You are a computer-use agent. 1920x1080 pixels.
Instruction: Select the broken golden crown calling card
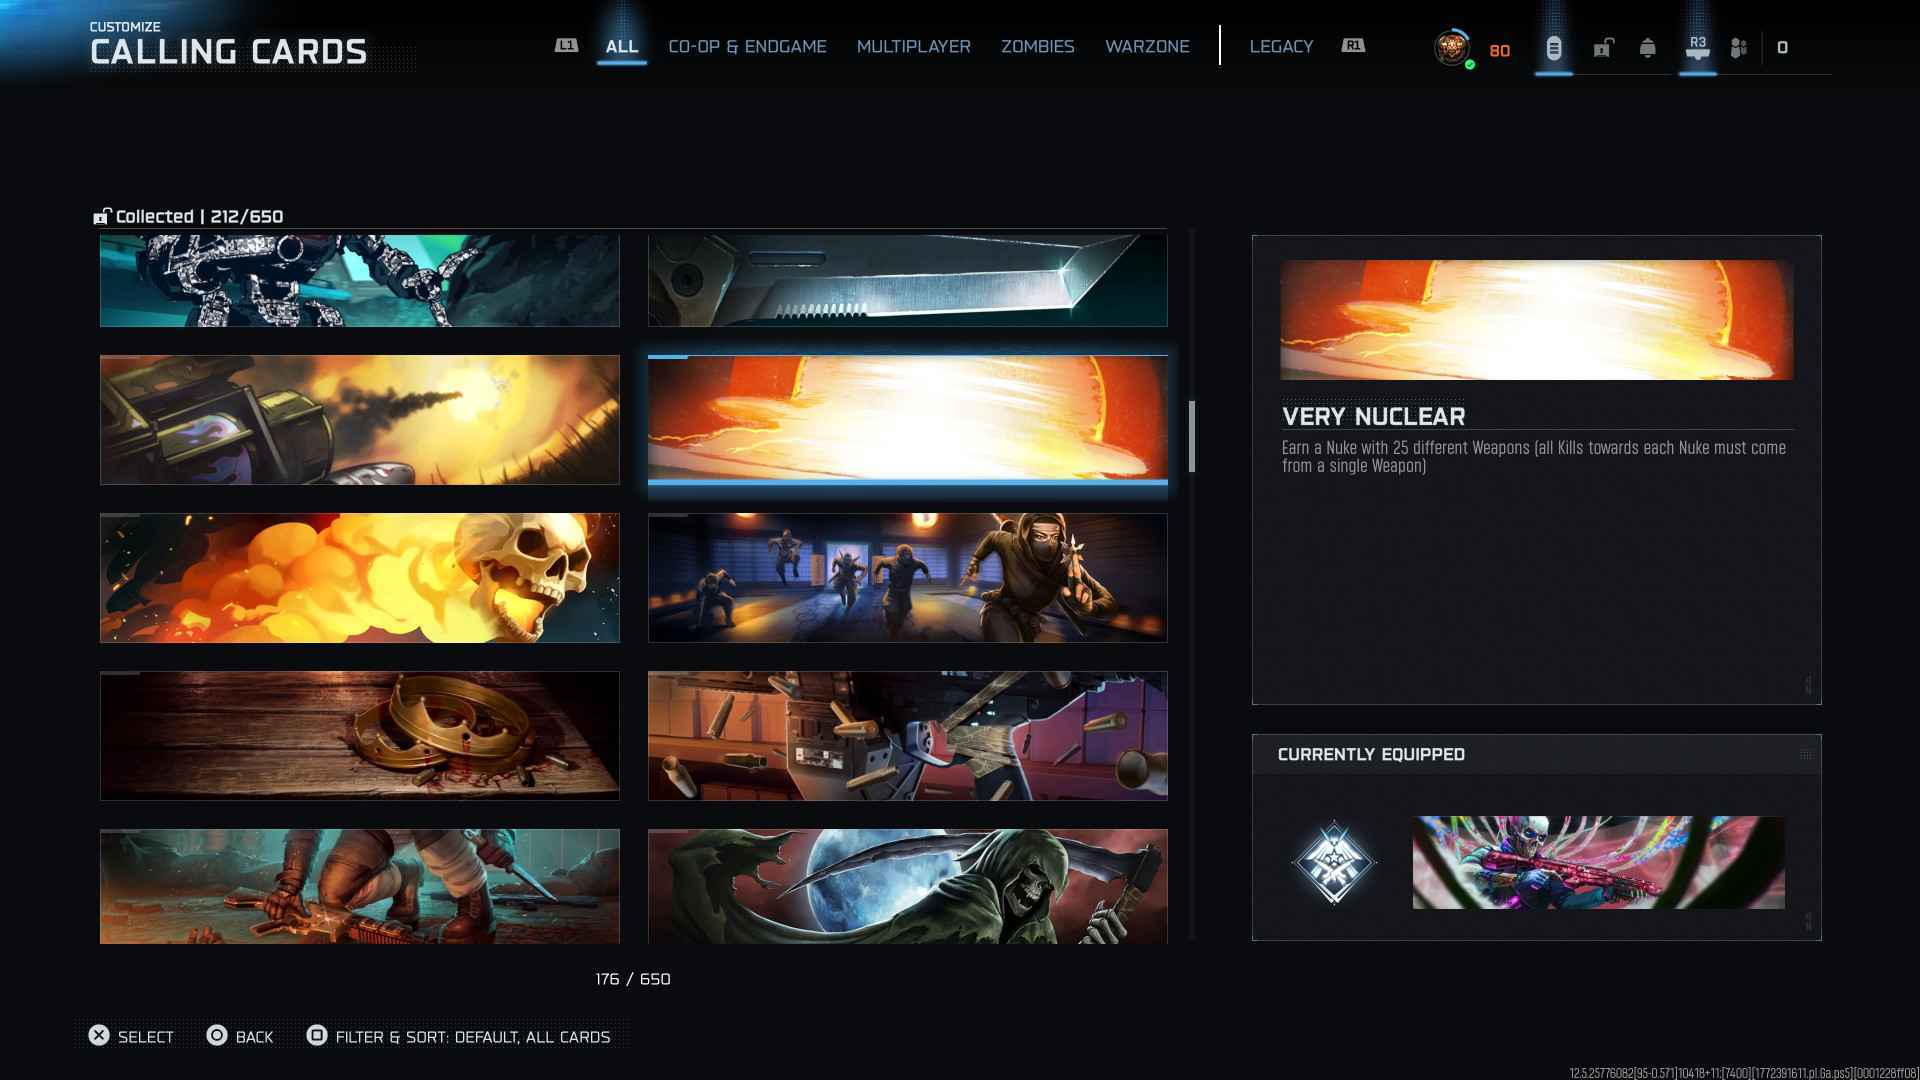point(359,736)
